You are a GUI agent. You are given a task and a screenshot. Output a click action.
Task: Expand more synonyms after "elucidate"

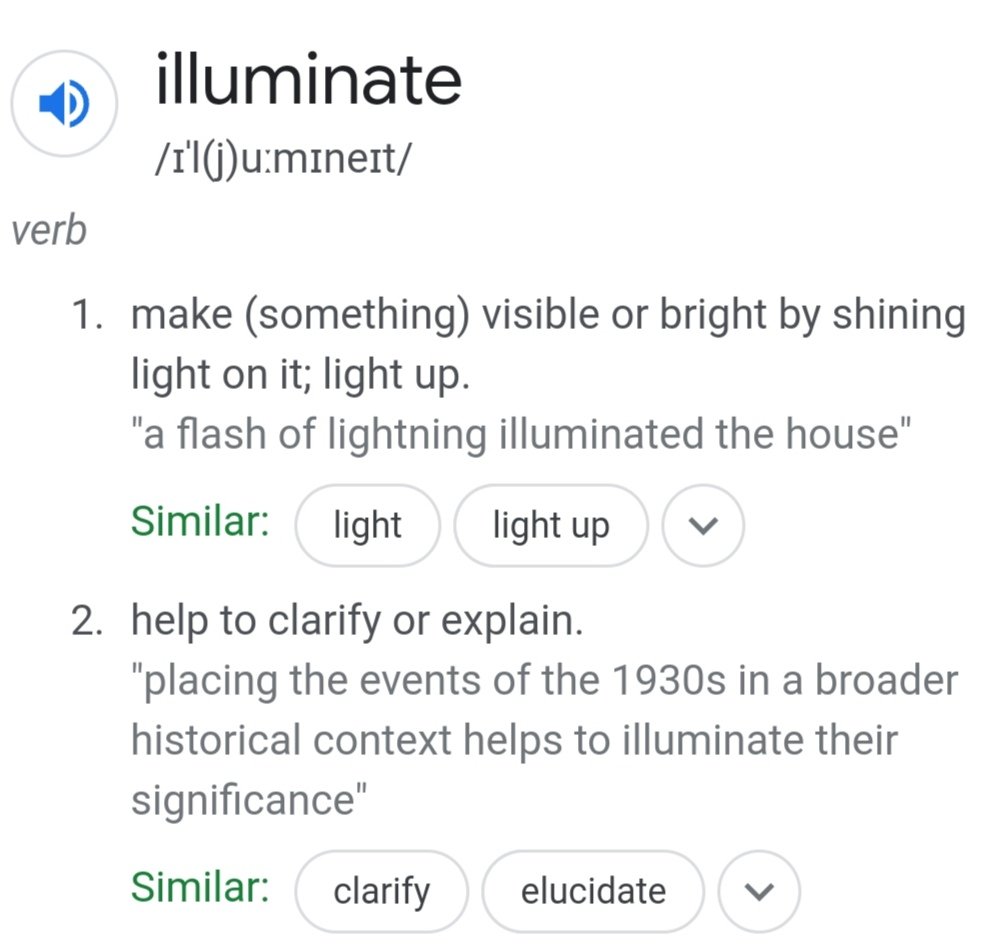(x=759, y=891)
